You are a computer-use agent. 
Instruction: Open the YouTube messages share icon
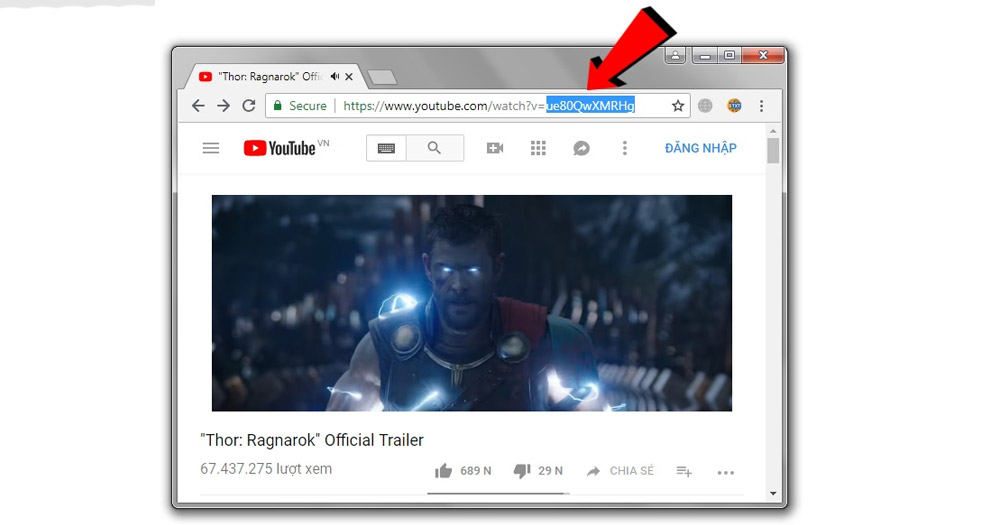pyautogui.click(x=581, y=148)
